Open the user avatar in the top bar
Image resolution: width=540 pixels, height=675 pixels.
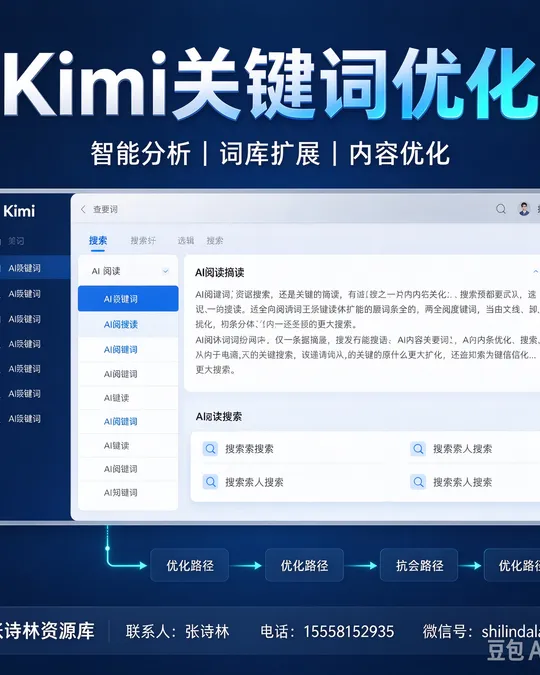(x=524, y=209)
